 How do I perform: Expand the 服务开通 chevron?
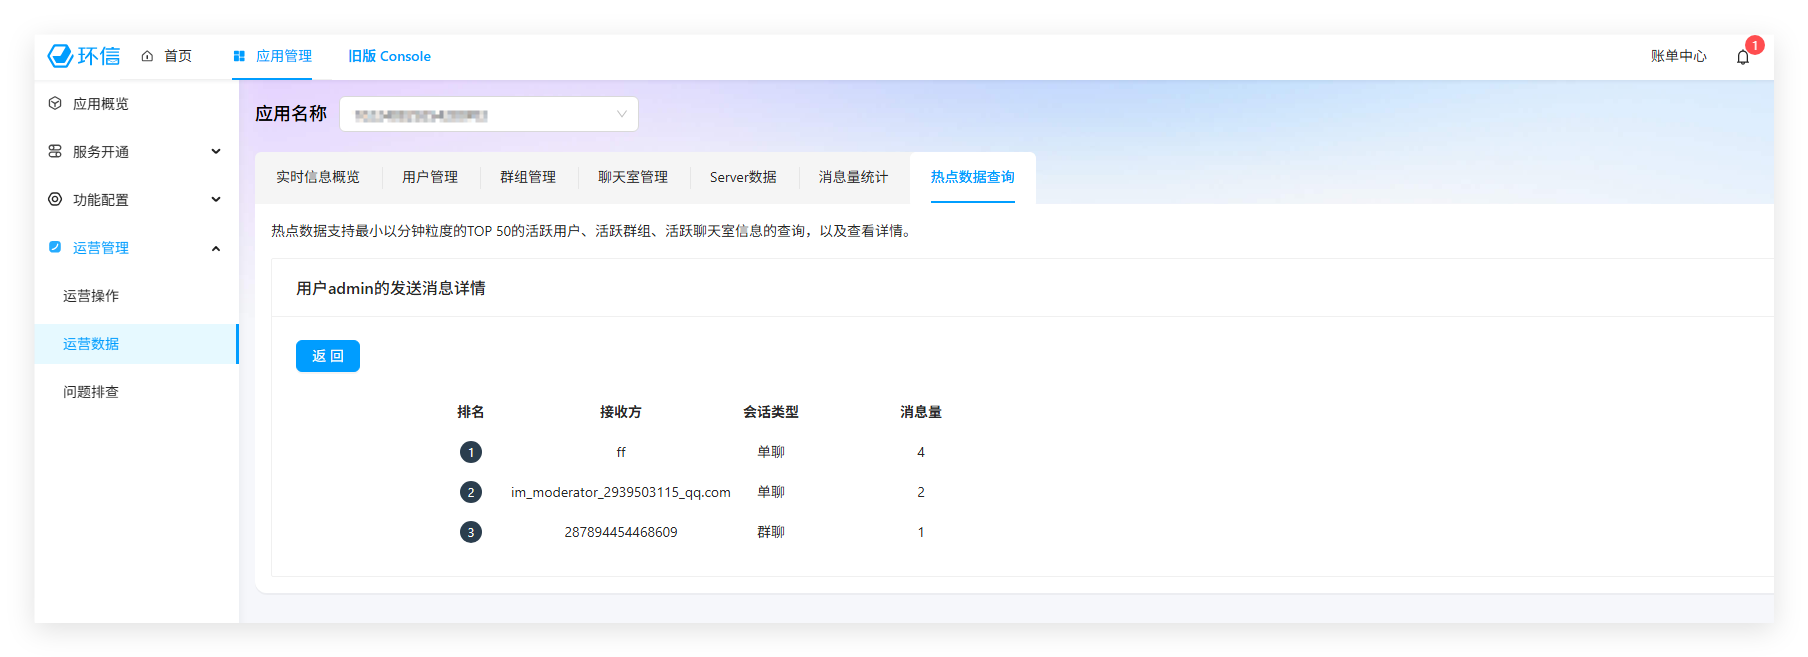coord(216,151)
